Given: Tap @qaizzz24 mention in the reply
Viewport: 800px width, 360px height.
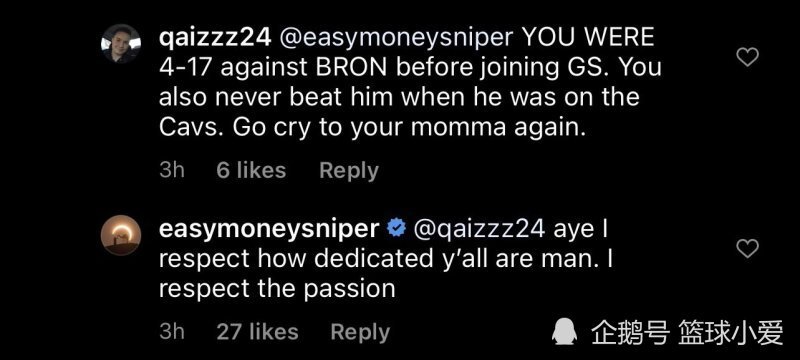Looking at the screenshot, I should pos(479,230).
